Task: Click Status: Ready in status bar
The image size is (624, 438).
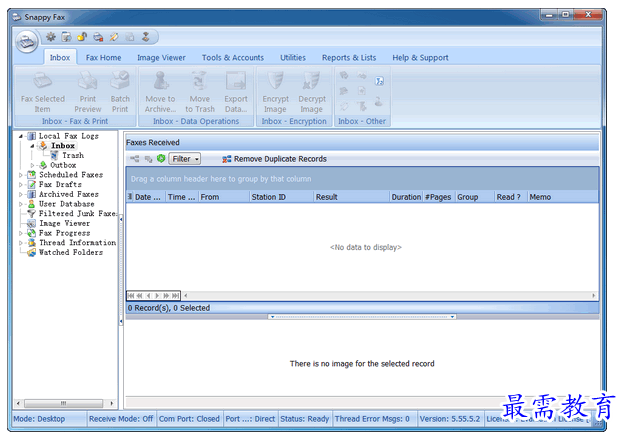Action: pos(304,419)
